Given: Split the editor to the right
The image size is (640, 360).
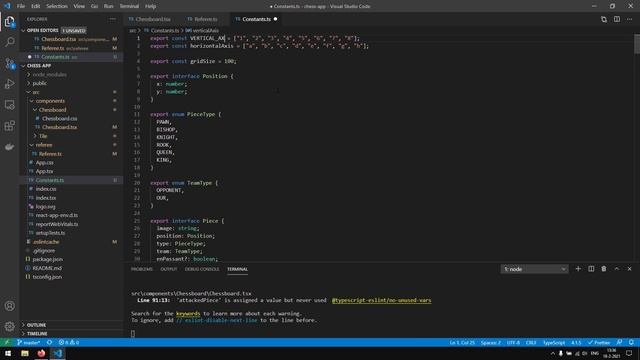Looking at the screenshot, I should (617, 19).
